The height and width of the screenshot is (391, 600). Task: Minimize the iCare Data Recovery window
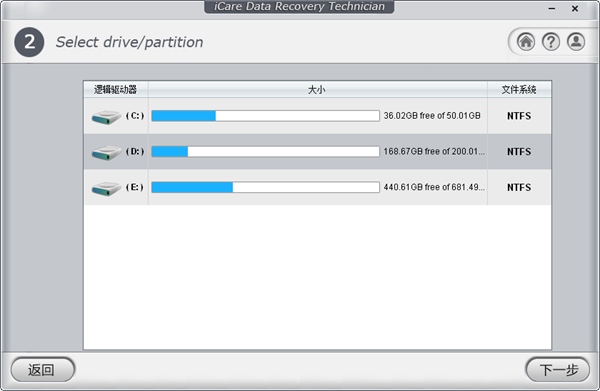pyautogui.click(x=551, y=8)
